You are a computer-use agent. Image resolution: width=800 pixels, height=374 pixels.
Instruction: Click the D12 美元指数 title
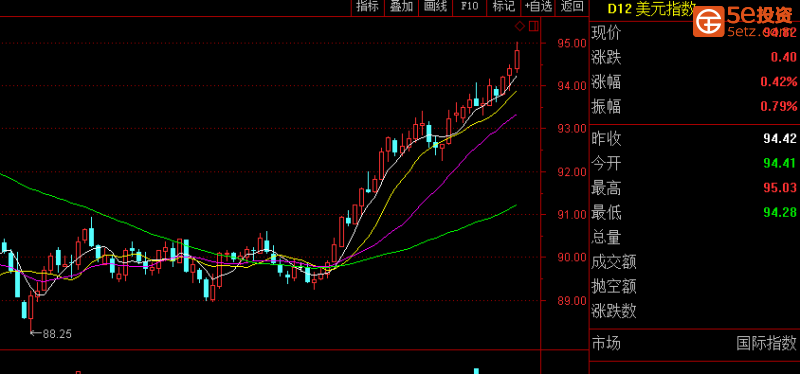651,9
